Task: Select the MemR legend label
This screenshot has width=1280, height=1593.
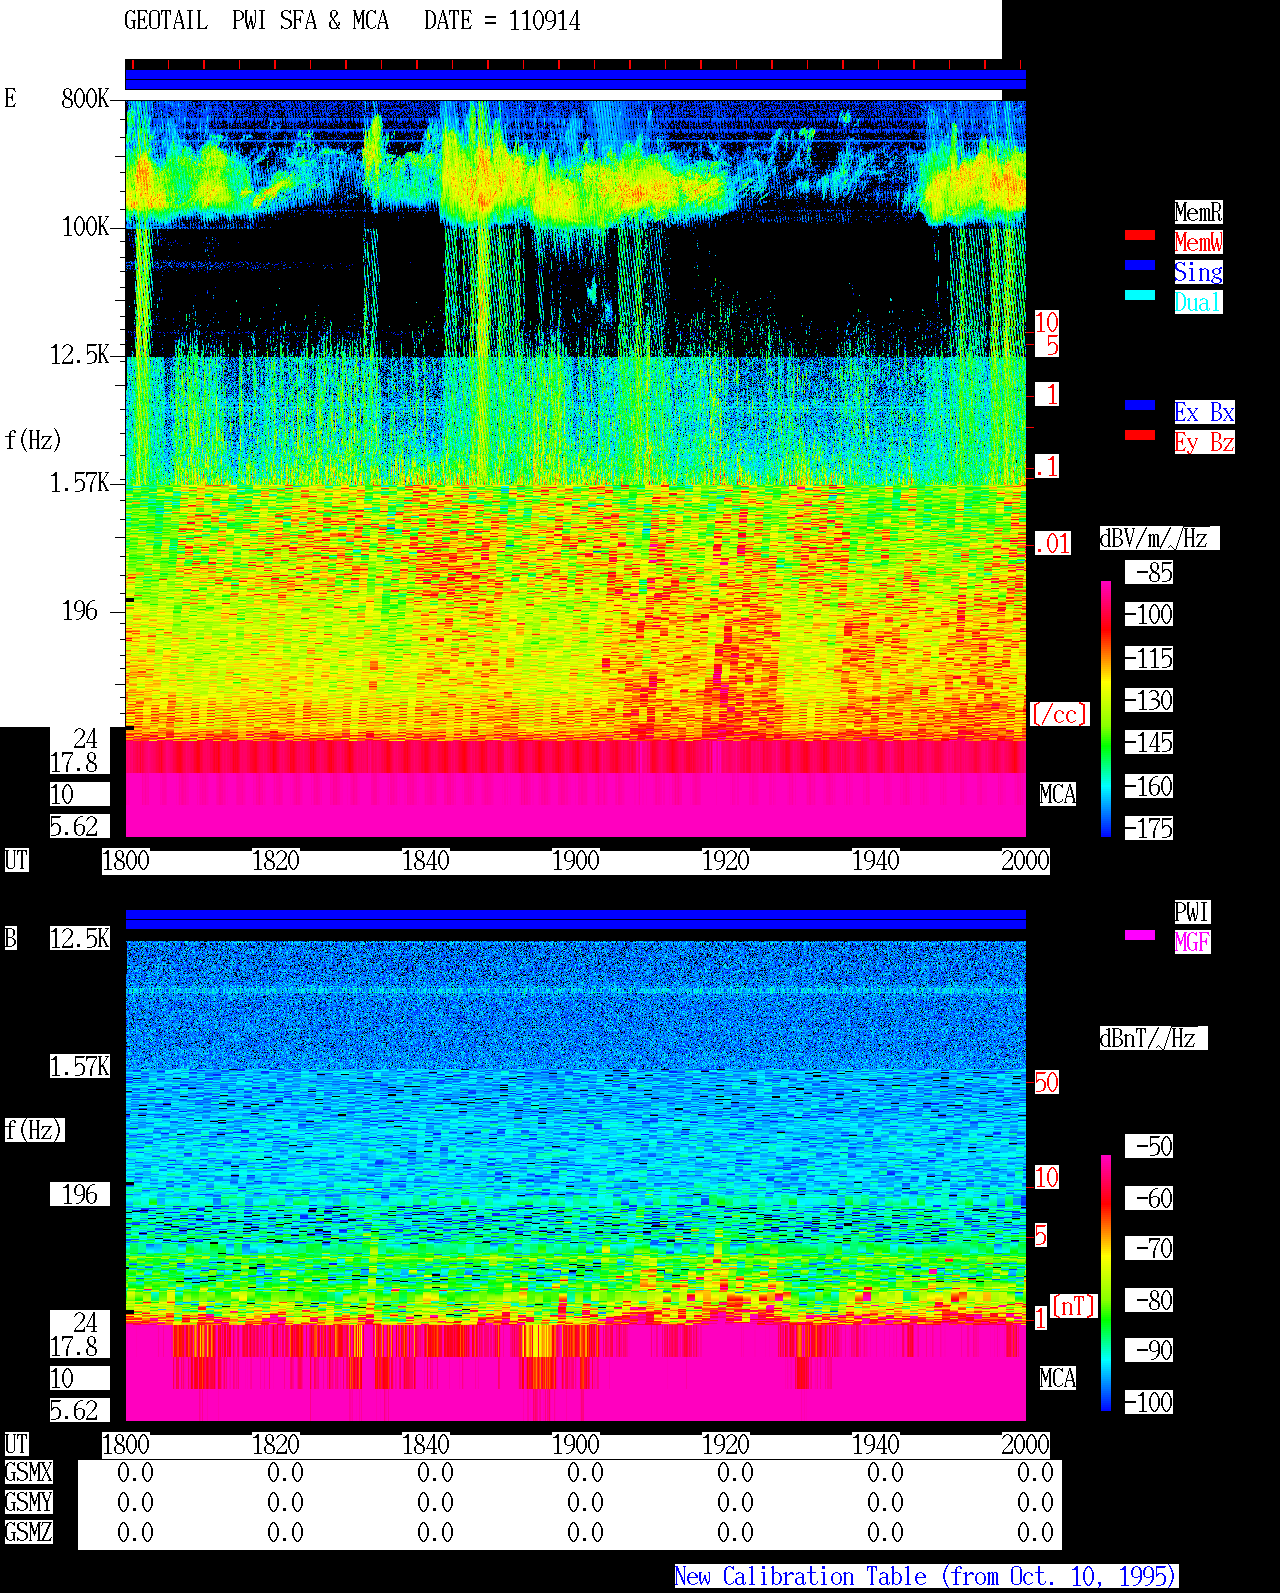Action: pos(1198,212)
